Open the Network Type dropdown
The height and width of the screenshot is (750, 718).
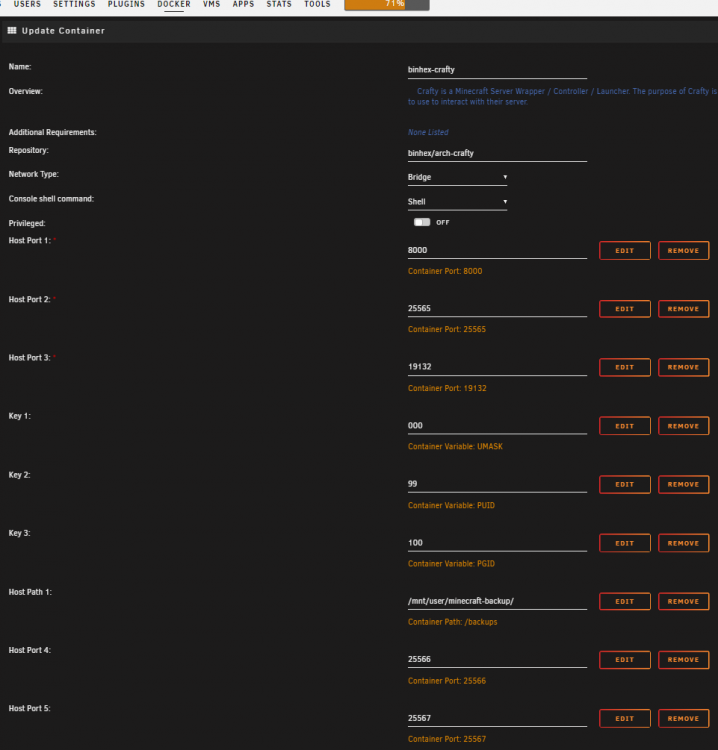(457, 177)
